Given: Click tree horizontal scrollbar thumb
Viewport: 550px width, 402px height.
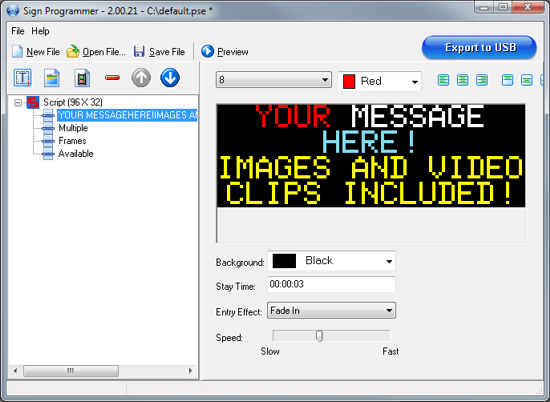Looking at the screenshot, I should tap(71, 371).
